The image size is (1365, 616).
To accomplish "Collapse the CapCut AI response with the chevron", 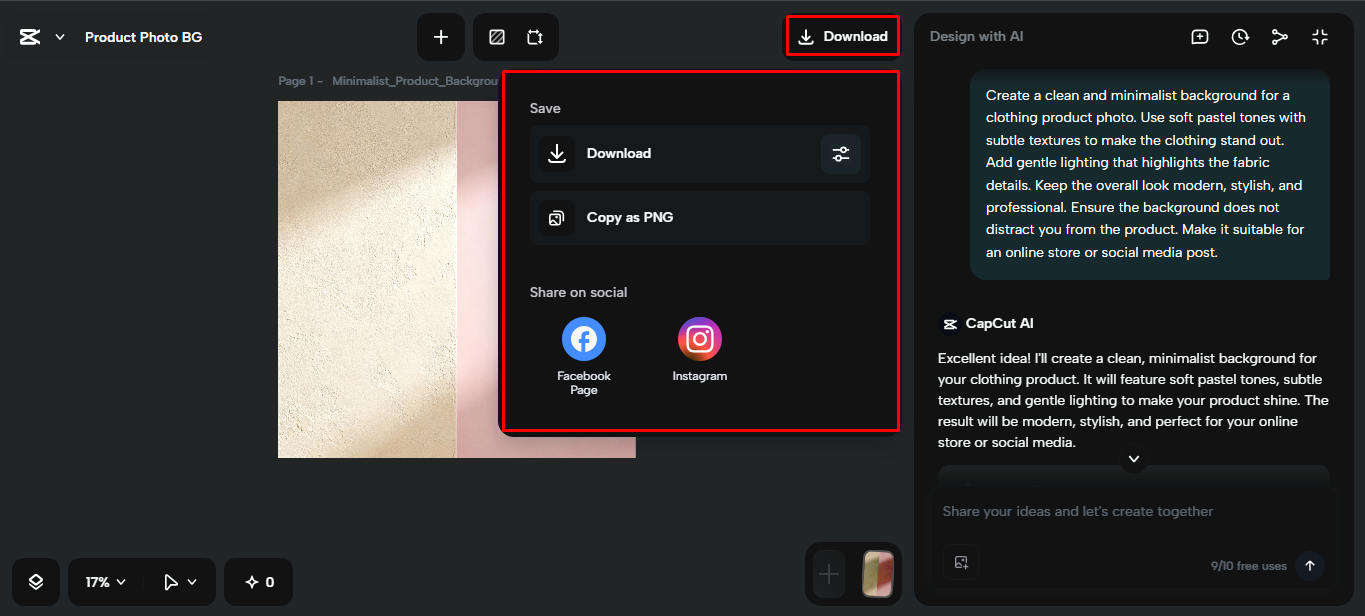I will (1133, 459).
